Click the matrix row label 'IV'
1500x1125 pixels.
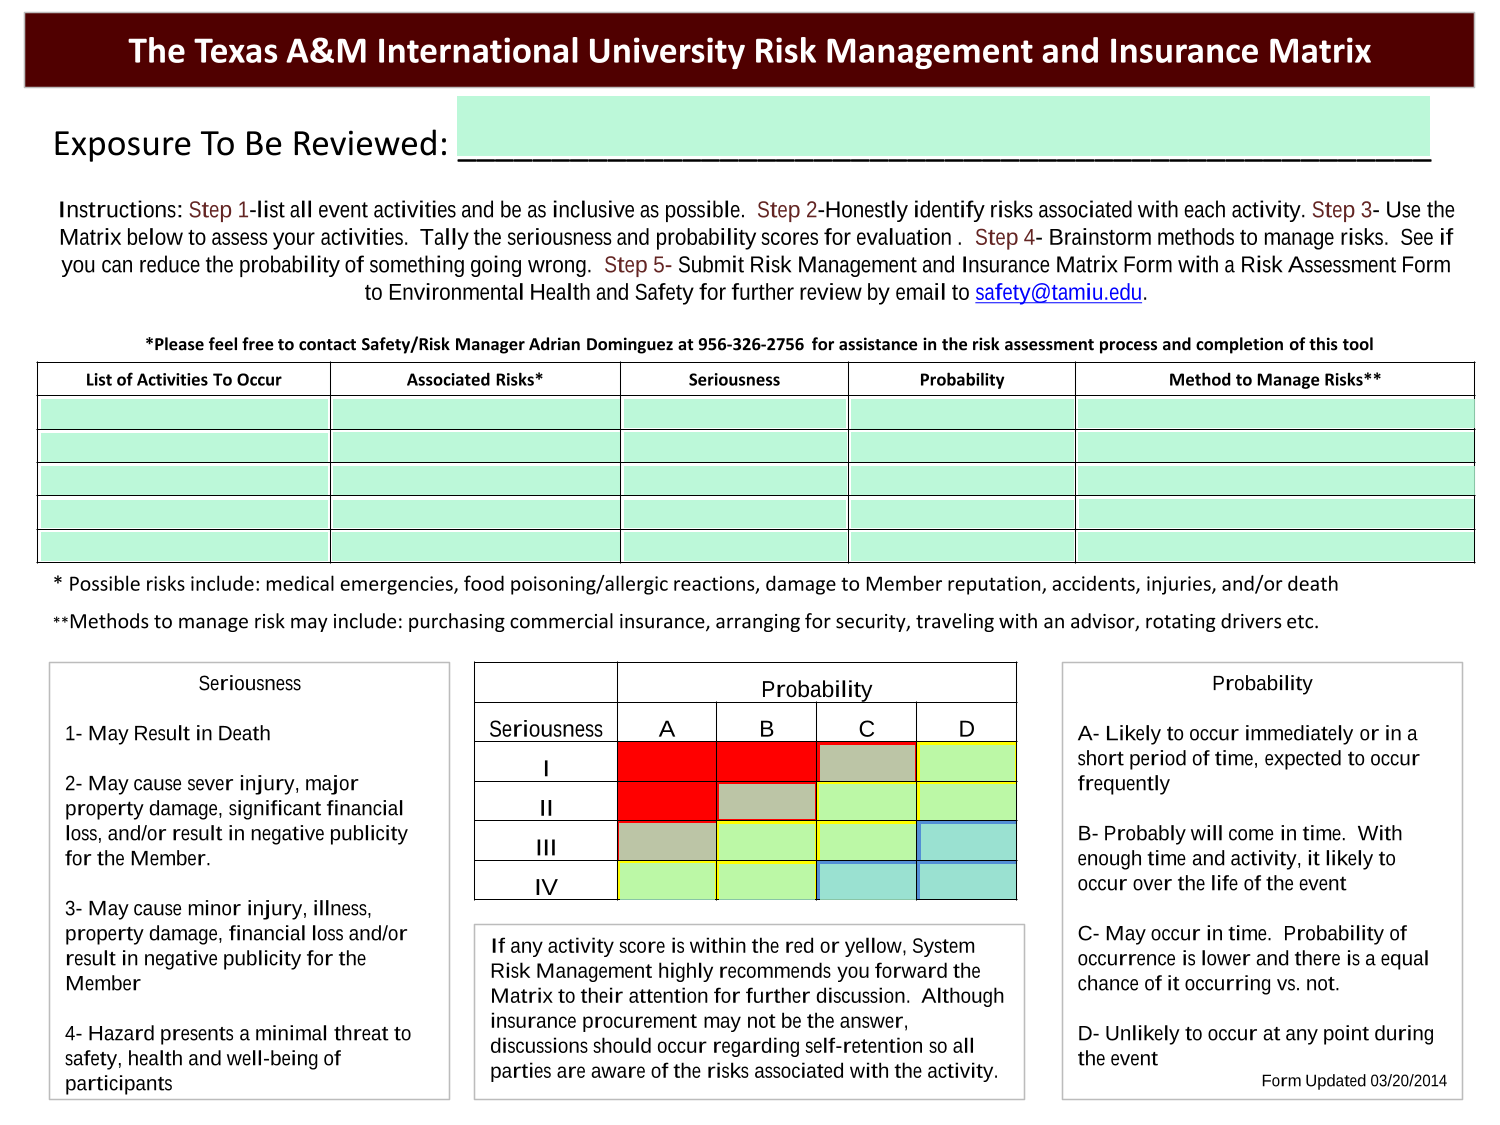546,888
